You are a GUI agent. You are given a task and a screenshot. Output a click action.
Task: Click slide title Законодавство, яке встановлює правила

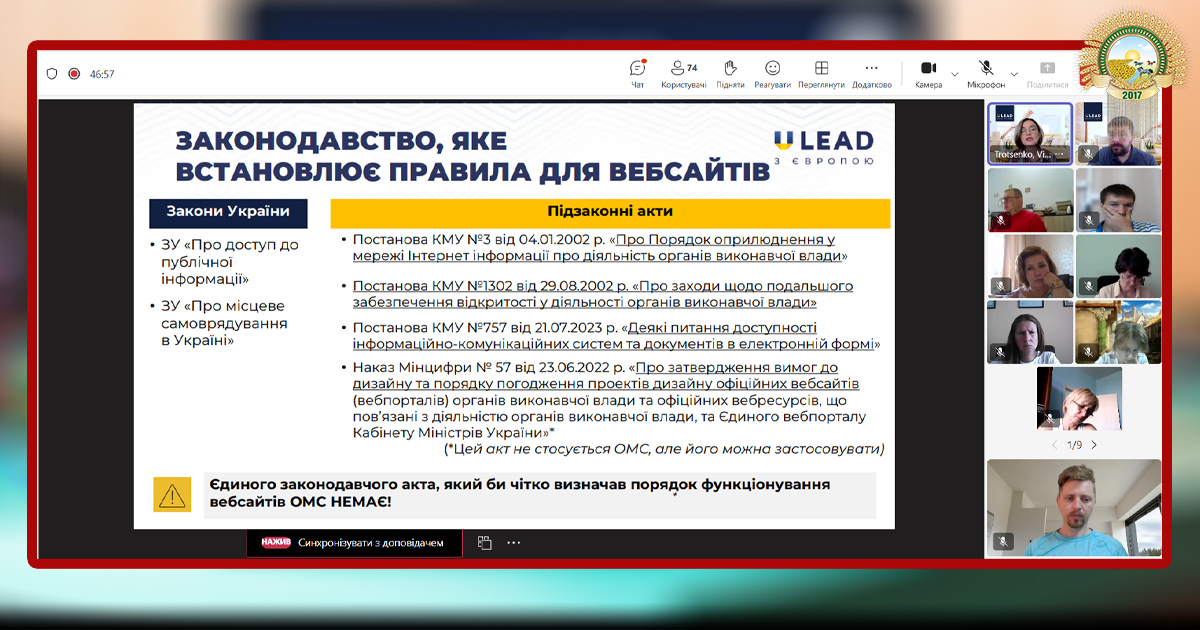coord(472,156)
